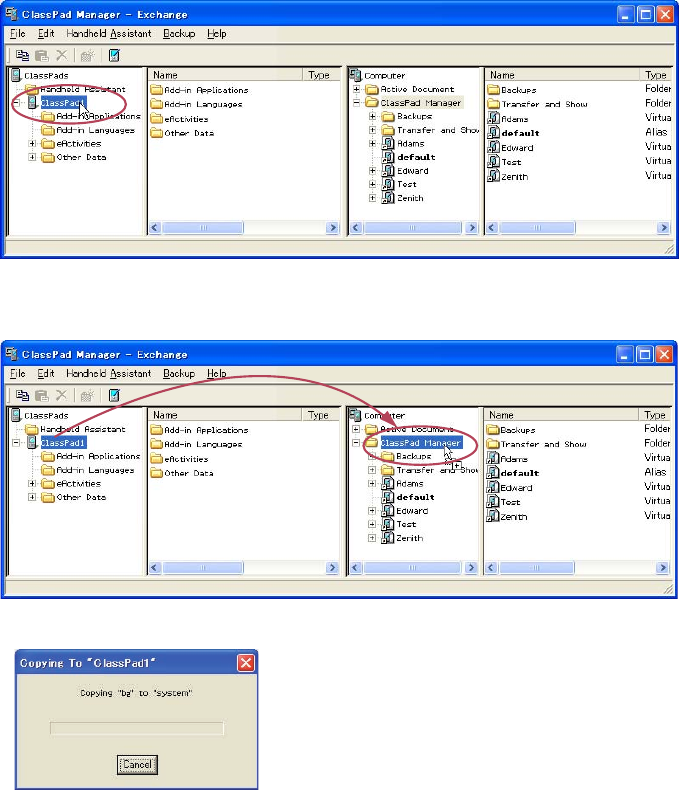Maximize the lower ClassPad Manager window
This screenshot has width=679, height=790.
645,355
